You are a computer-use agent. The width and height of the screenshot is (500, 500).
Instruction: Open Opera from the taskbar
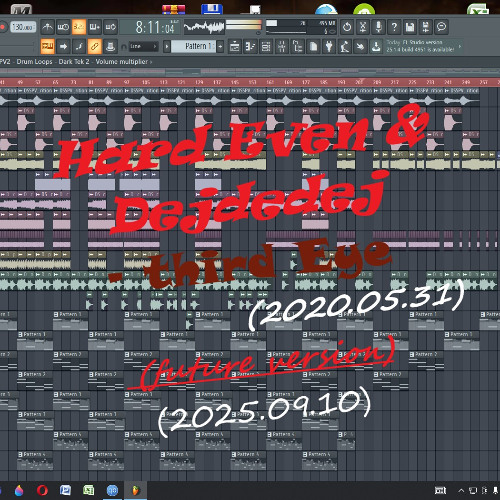click(42, 490)
